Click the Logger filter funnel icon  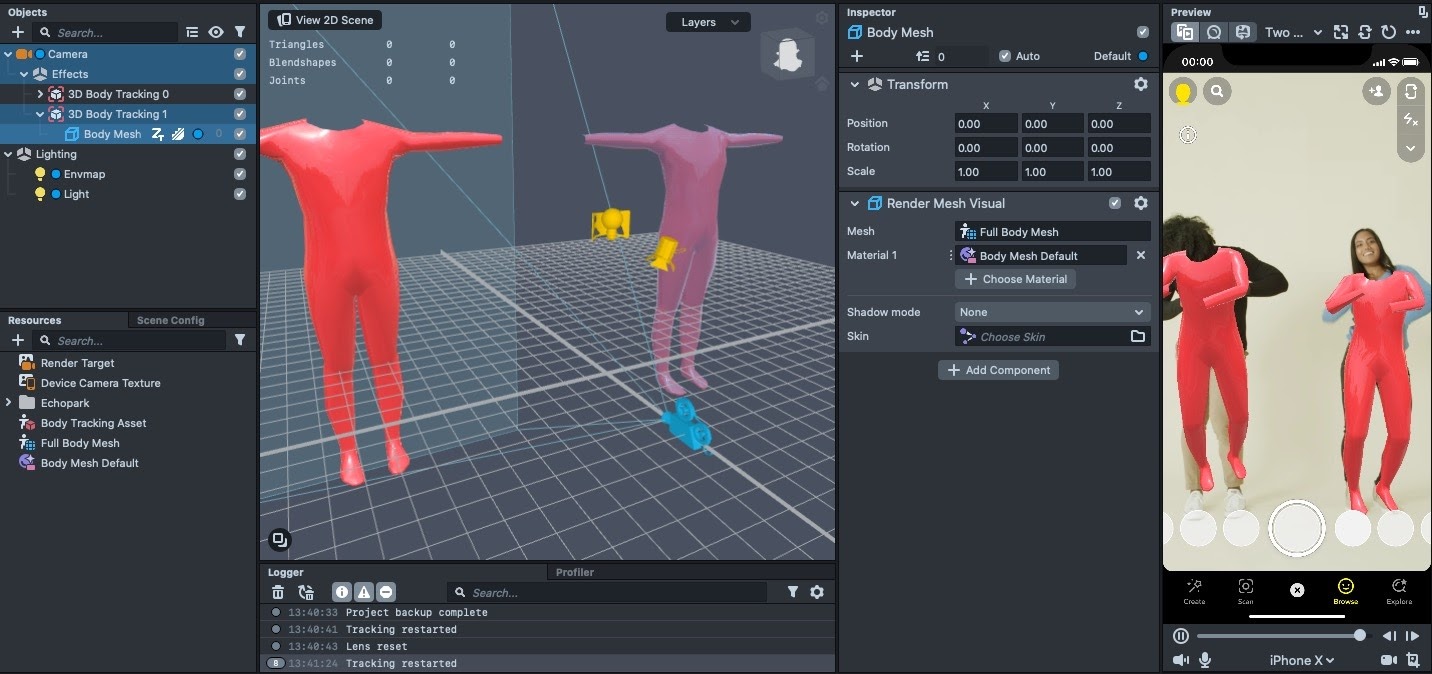793,592
